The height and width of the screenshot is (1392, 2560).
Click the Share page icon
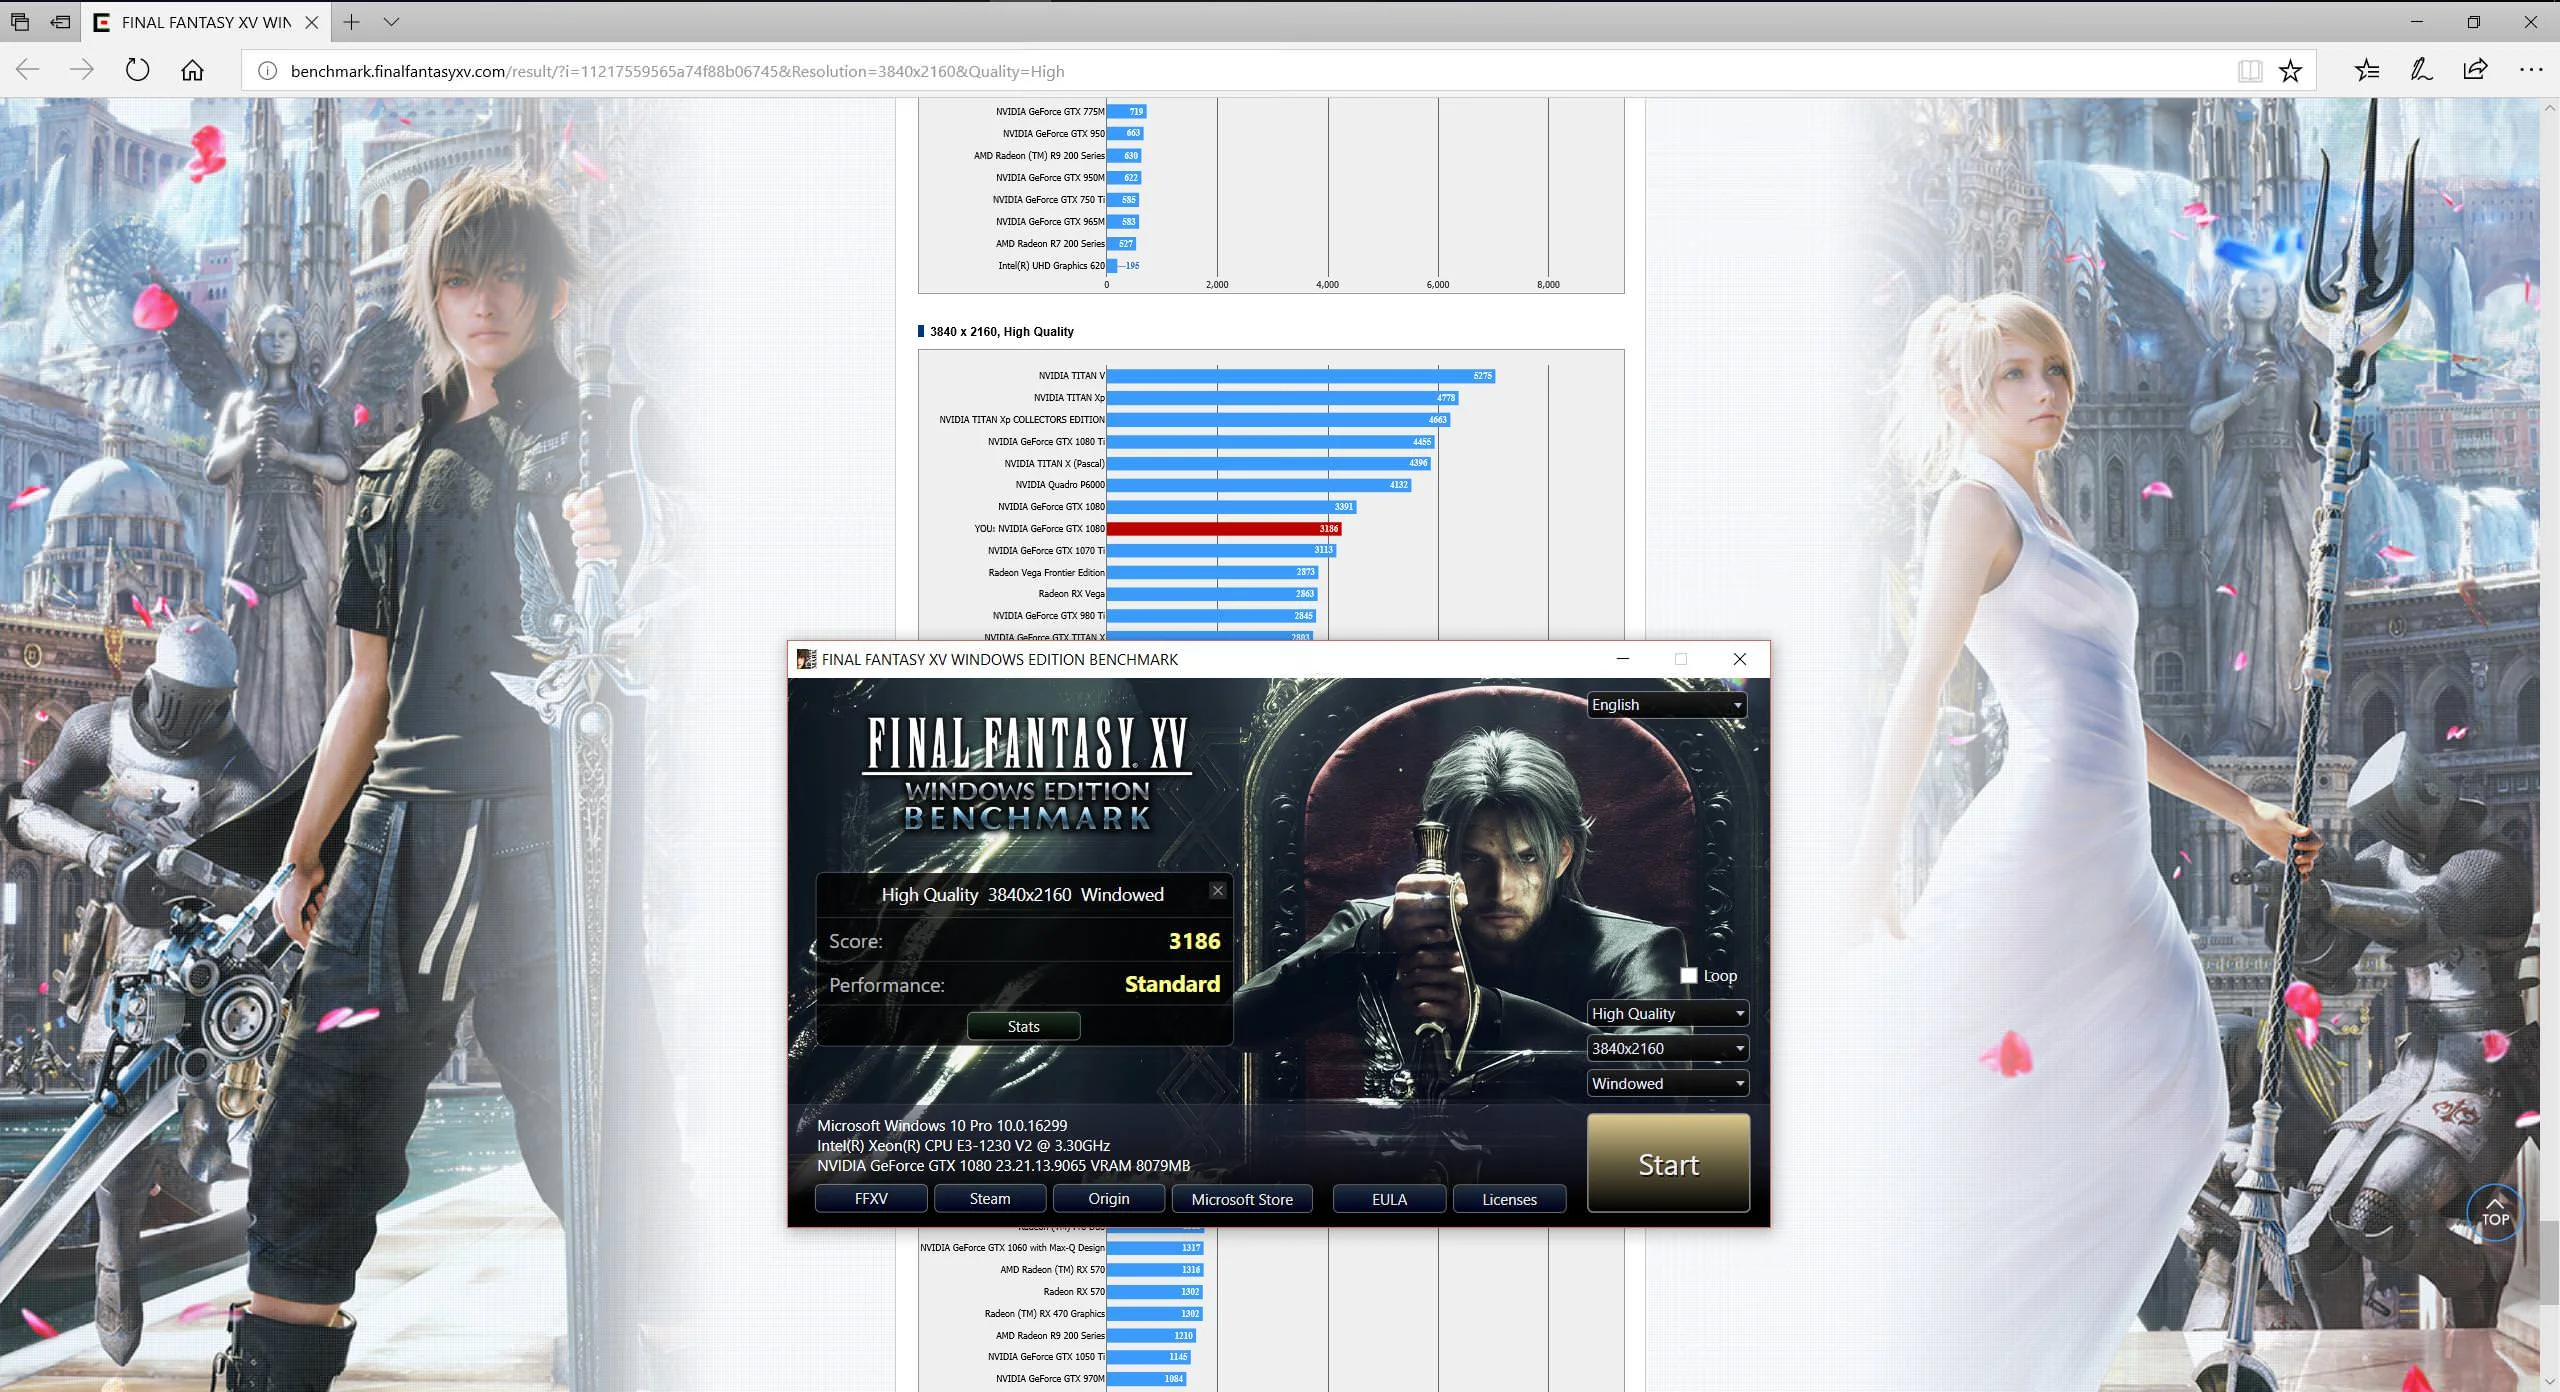pyautogui.click(x=2475, y=70)
